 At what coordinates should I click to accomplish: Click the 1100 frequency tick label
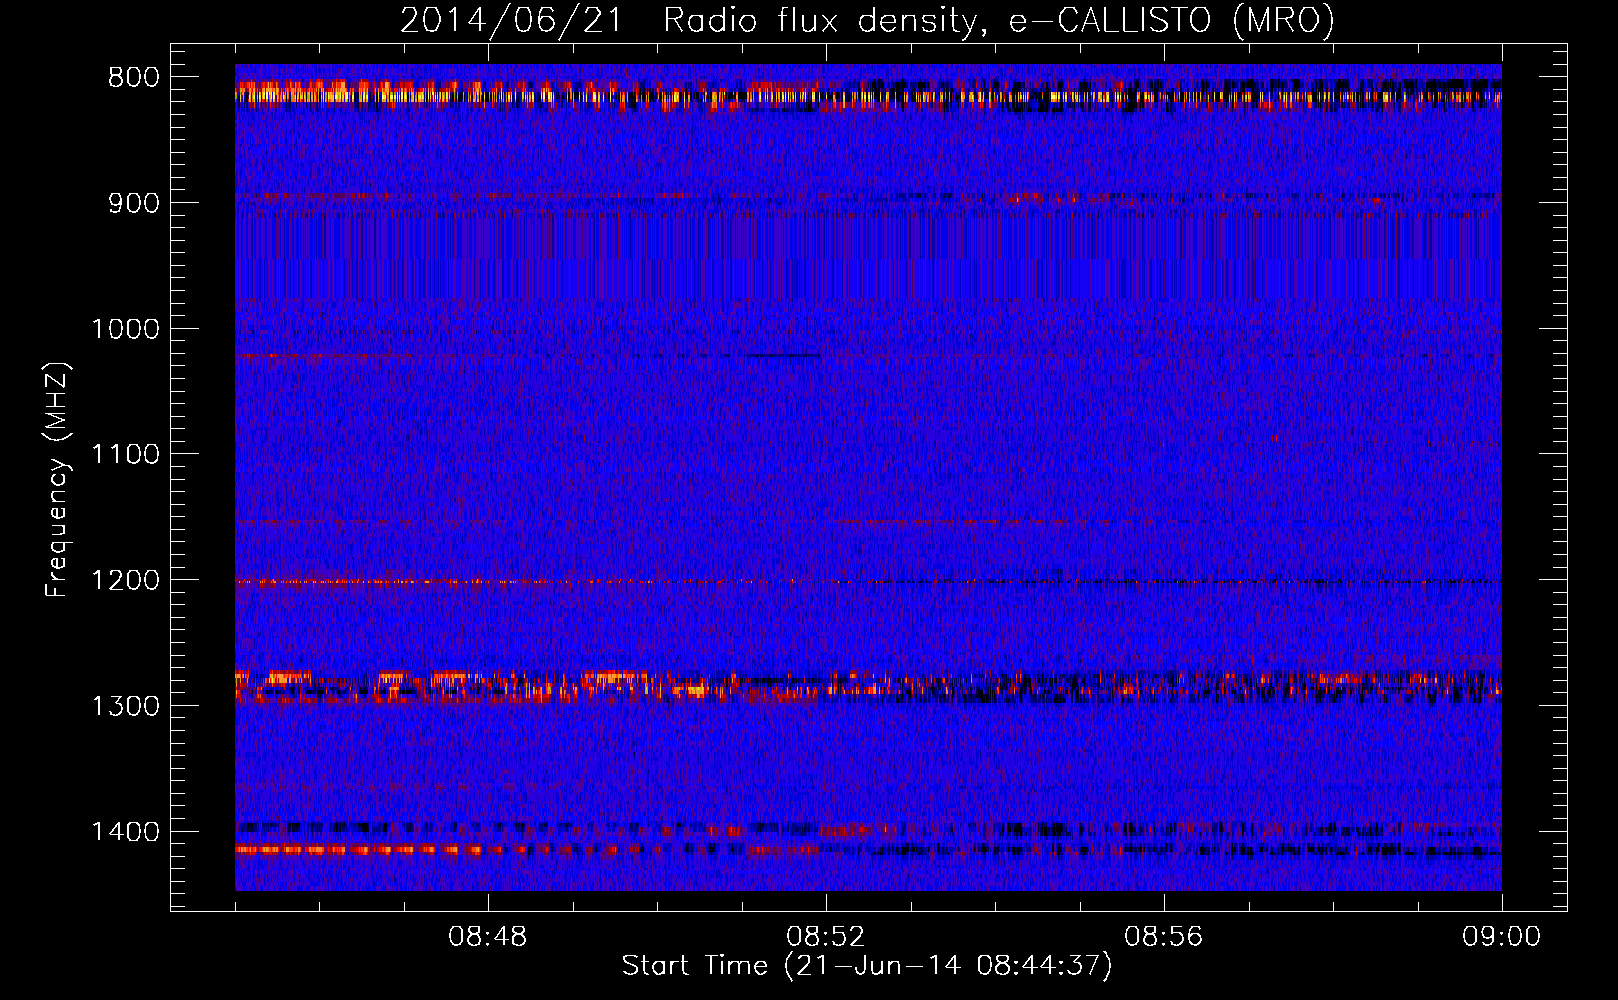pos(125,455)
